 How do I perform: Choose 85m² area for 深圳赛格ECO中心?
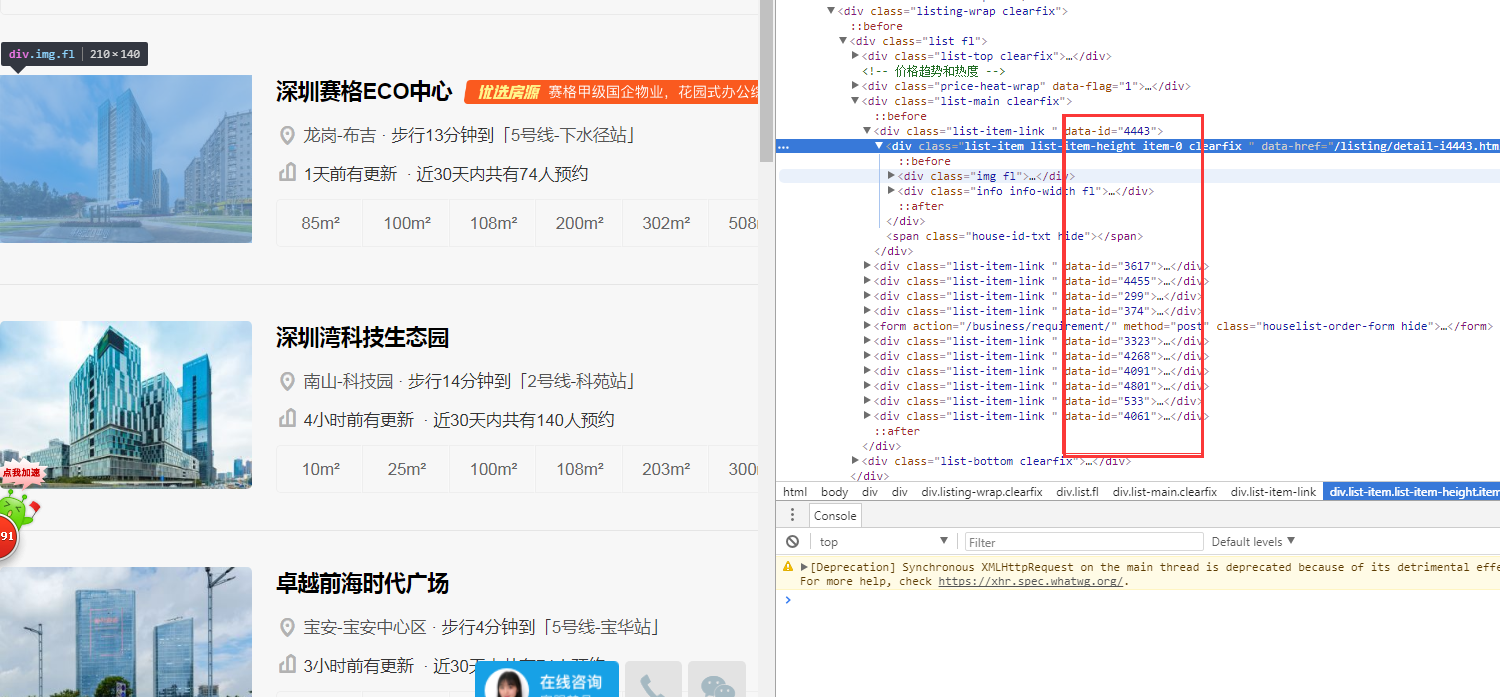point(320,223)
